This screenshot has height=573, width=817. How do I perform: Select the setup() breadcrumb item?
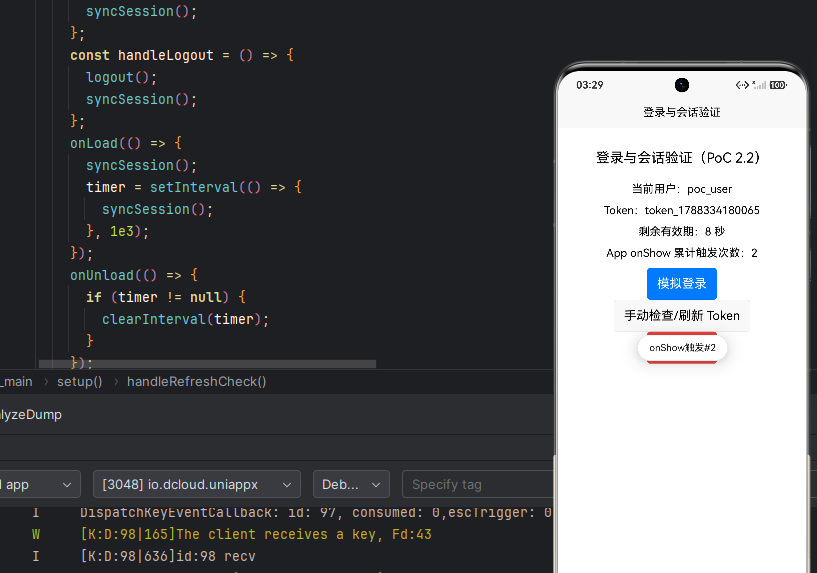pyautogui.click(x=80, y=382)
